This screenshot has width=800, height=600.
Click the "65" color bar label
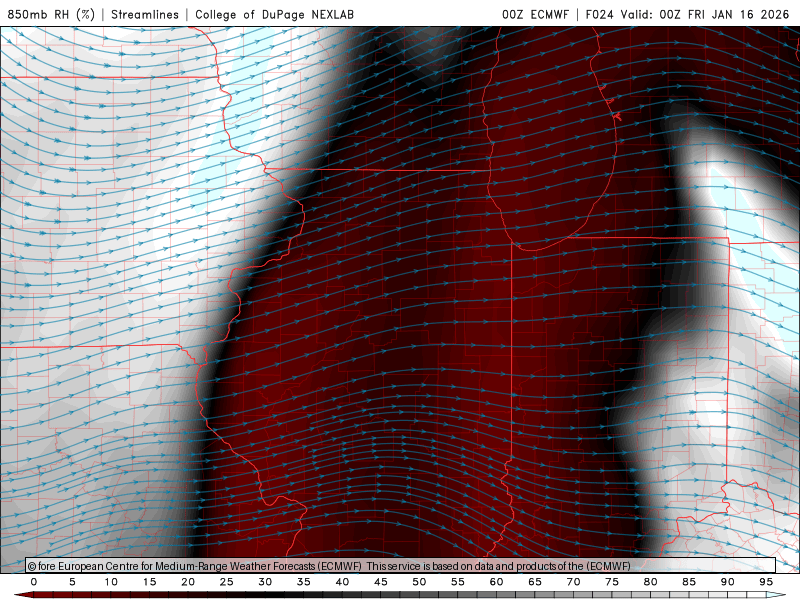click(x=535, y=582)
